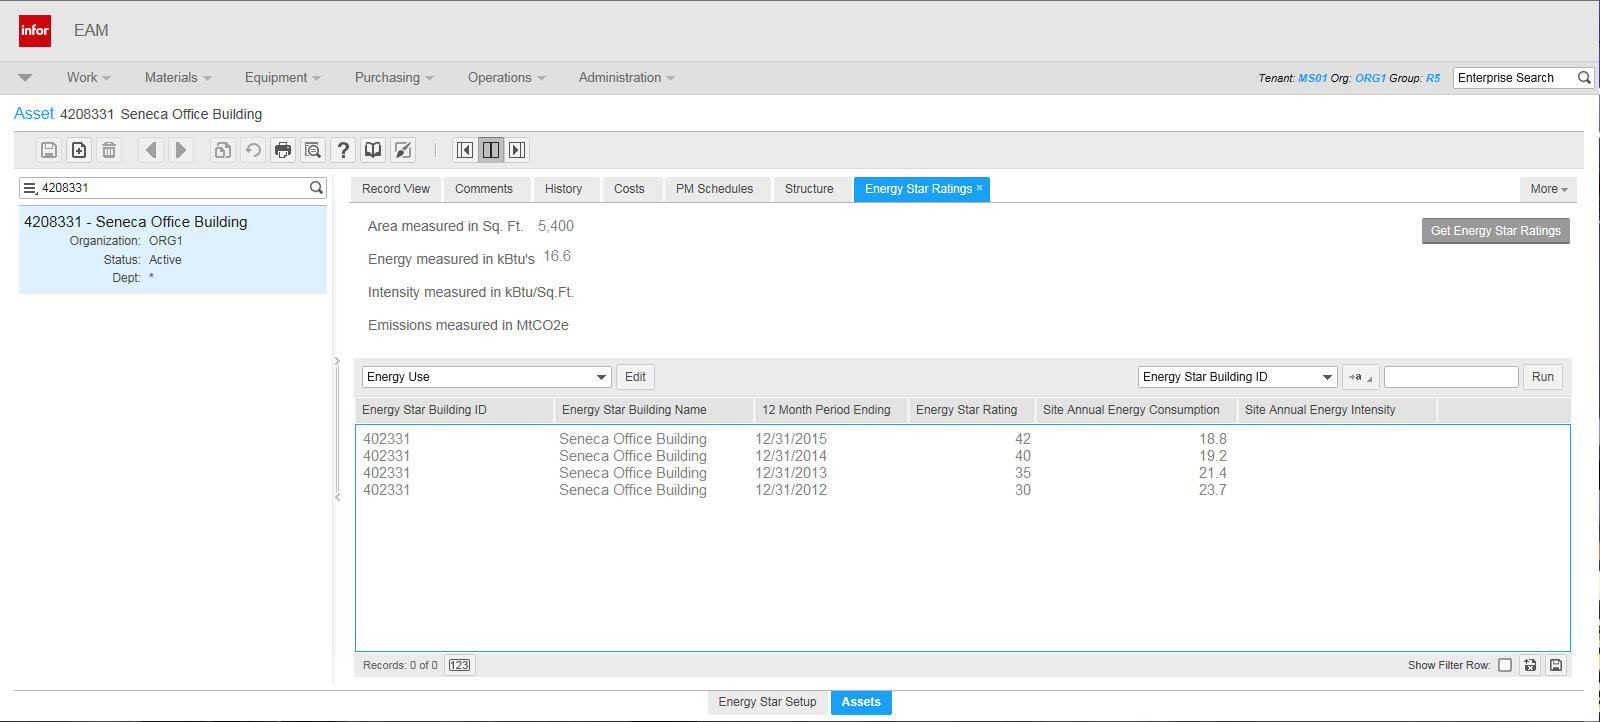Sort by the Energy Star Rating column header
The width and height of the screenshot is (1600, 722).
(x=966, y=410)
